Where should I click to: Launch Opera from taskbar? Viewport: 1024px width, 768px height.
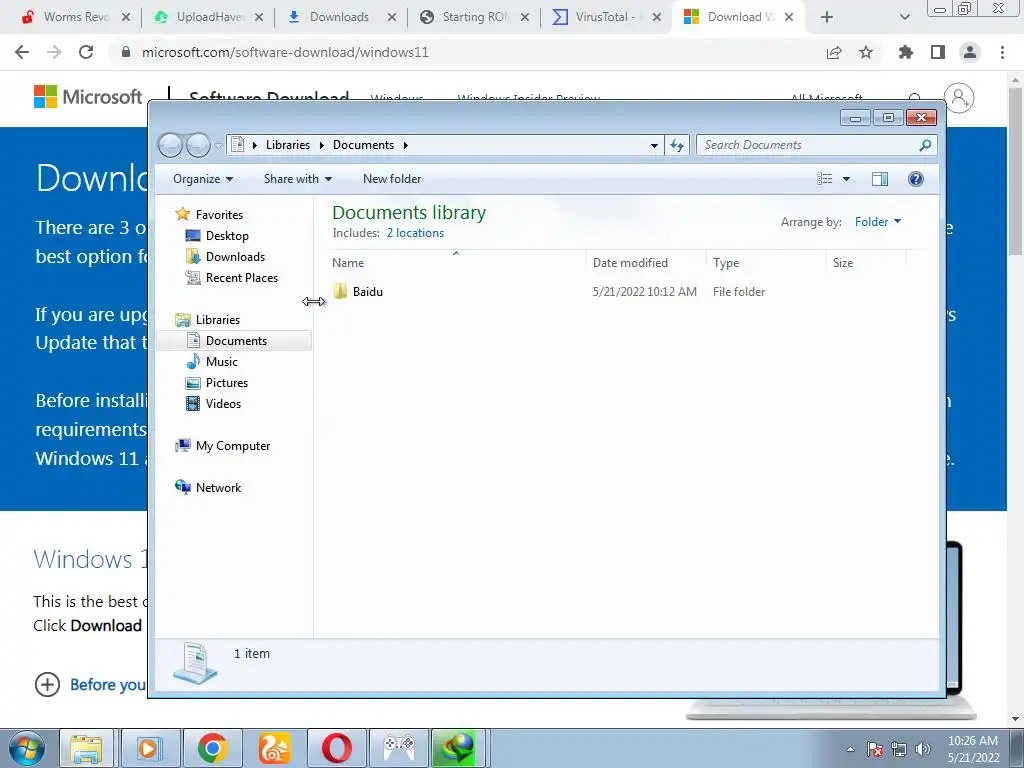tap(336, 748)
